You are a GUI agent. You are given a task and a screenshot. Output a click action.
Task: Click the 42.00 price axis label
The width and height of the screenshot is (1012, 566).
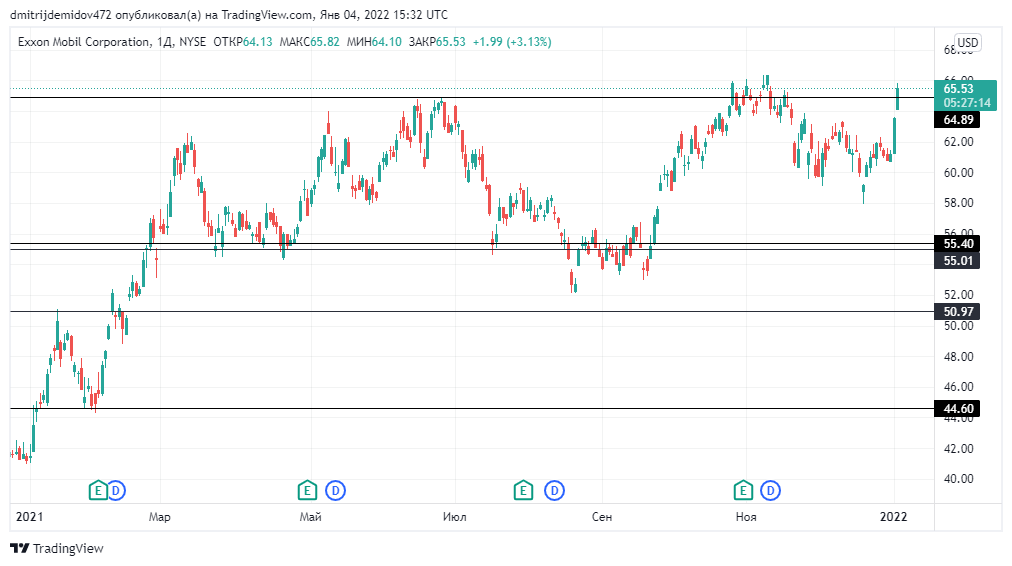[x=958, y=449]
